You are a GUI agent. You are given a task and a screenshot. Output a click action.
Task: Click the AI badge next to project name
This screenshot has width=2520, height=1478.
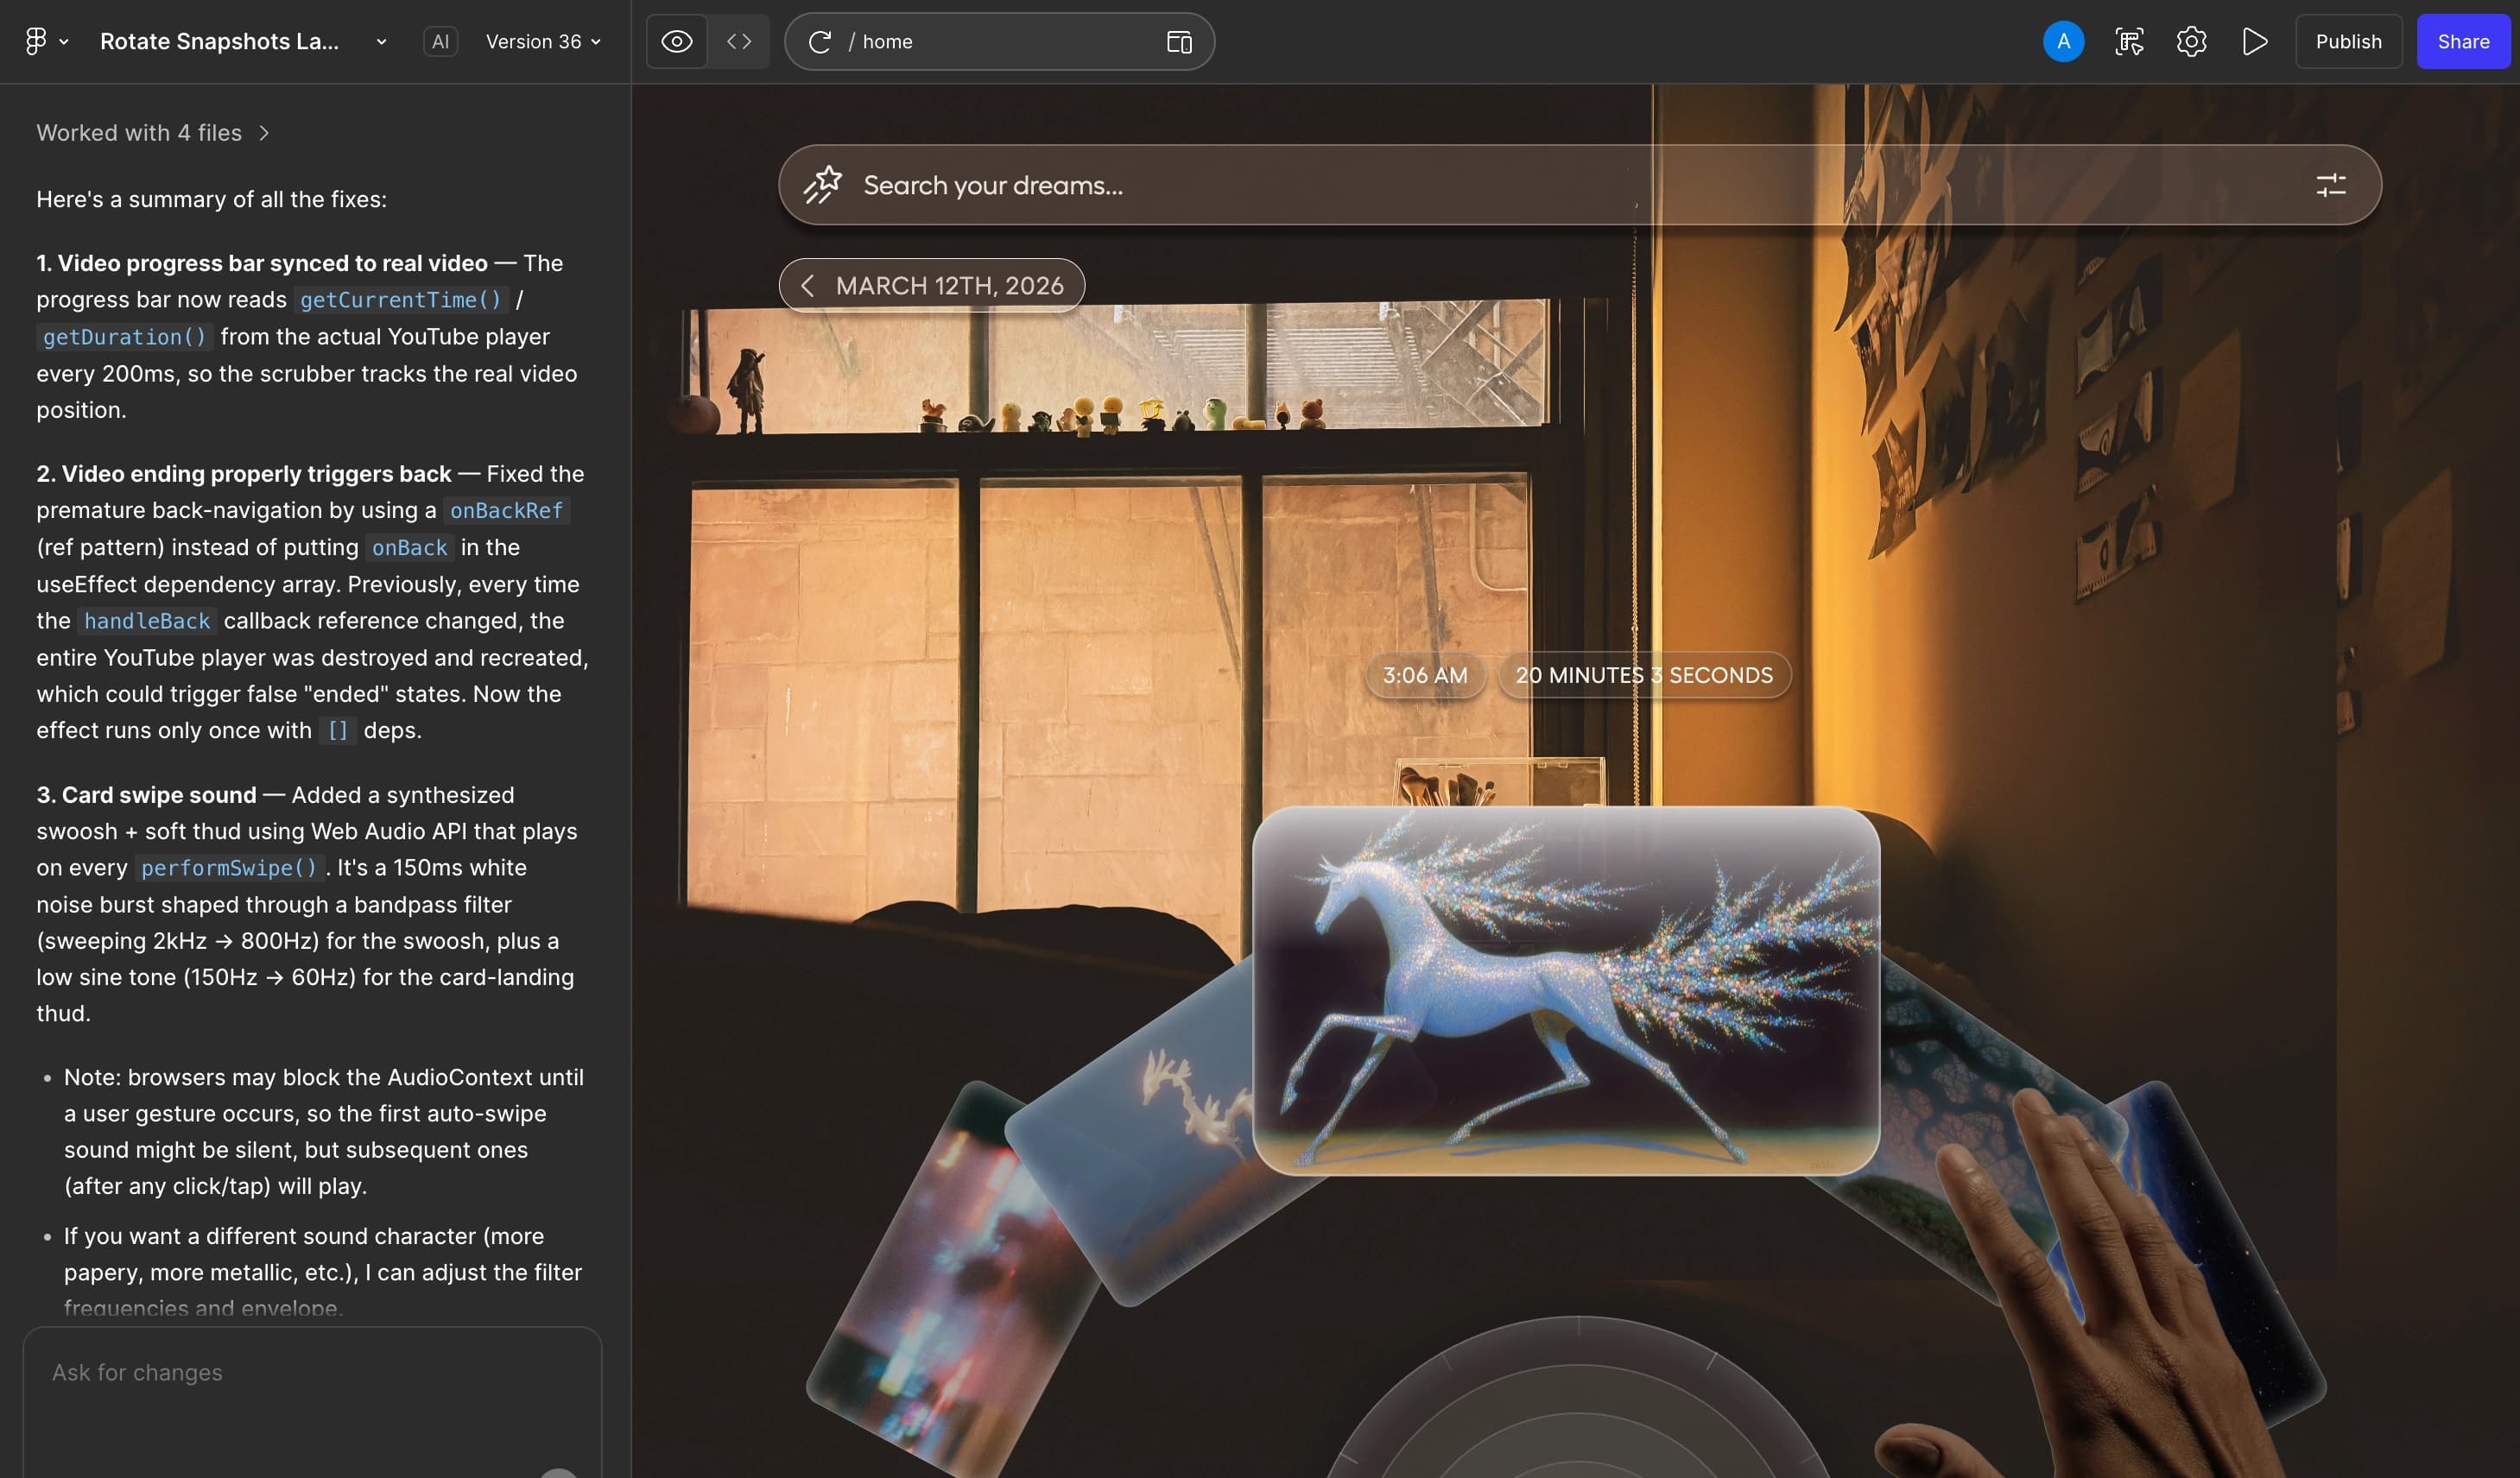tap(440, 41)
